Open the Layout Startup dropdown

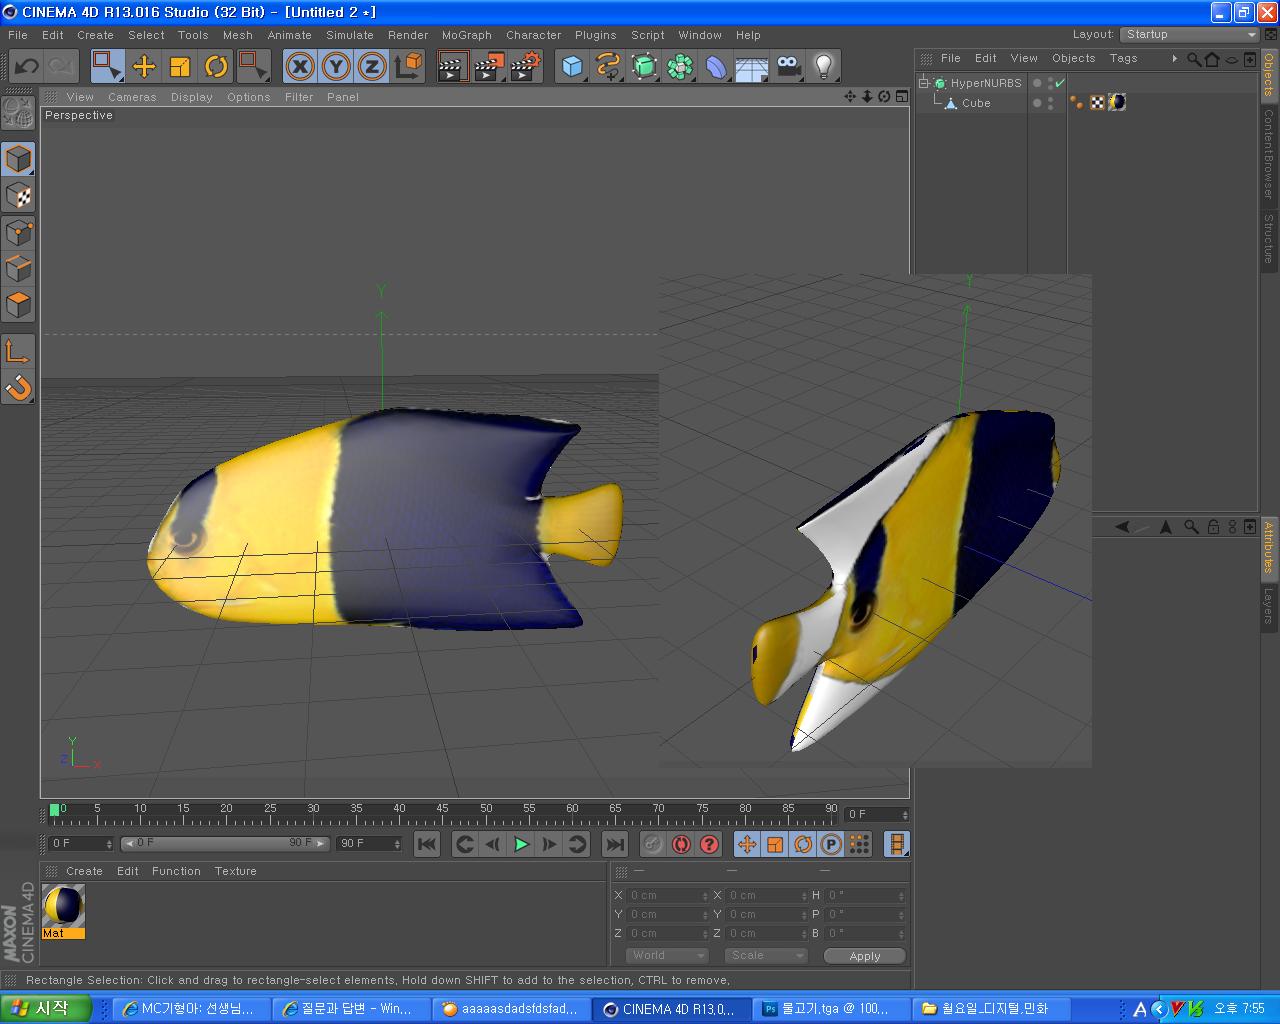1189,34
